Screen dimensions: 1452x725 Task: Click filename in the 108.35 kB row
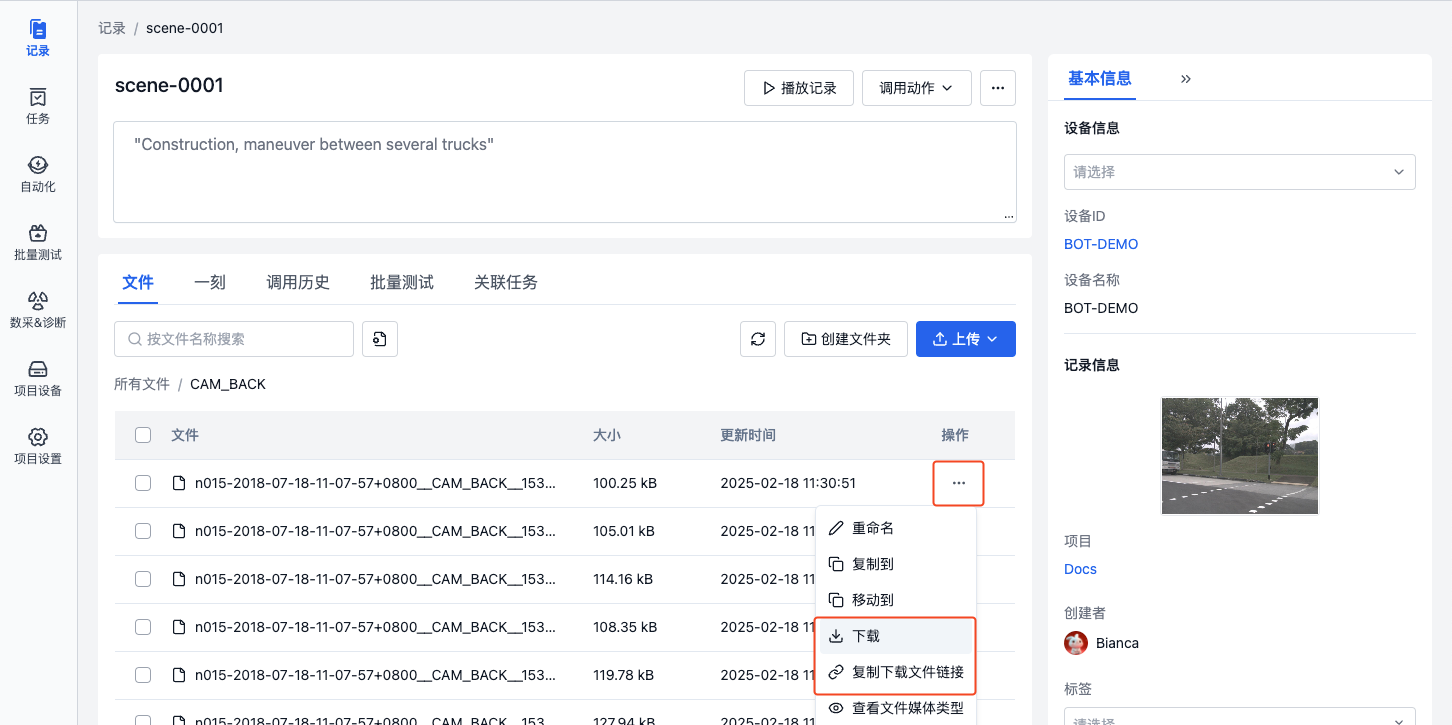(375, 627)
